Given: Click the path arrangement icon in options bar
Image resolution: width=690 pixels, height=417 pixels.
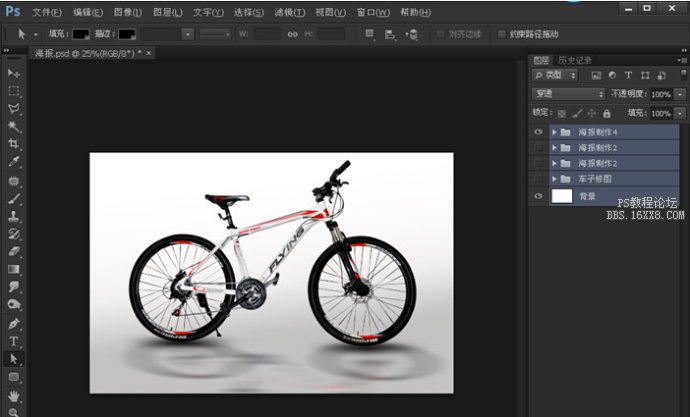Looking at the screenshot, I should tap(412, 35).
